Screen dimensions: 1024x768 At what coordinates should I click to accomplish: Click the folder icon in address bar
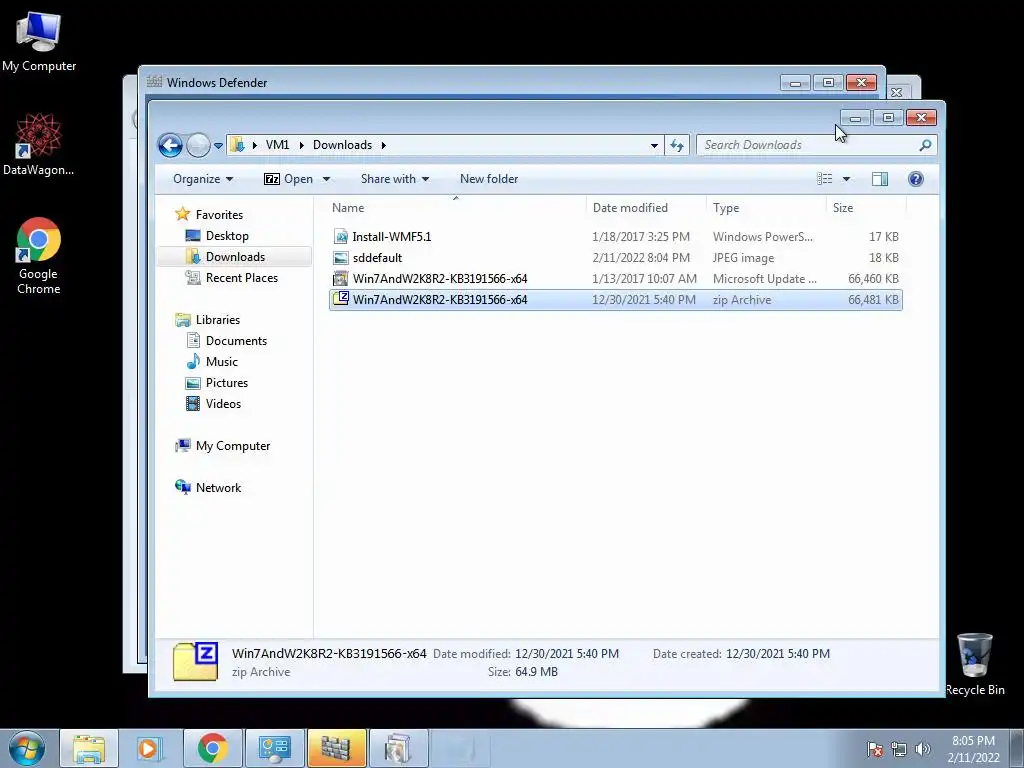point(238,145)
